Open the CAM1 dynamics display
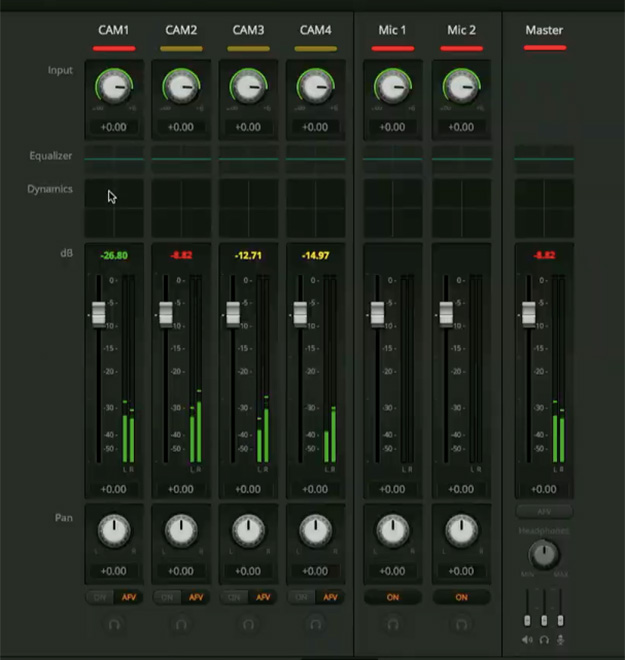 point(114,208)
